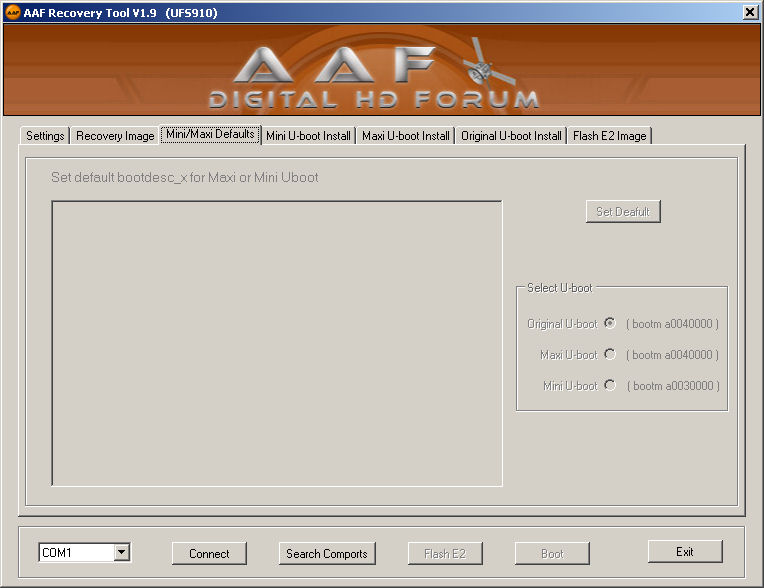This screenshot has height=588, width=764.
Task: Click the 'bootm a0030000' text
Action: click(673, 386)
